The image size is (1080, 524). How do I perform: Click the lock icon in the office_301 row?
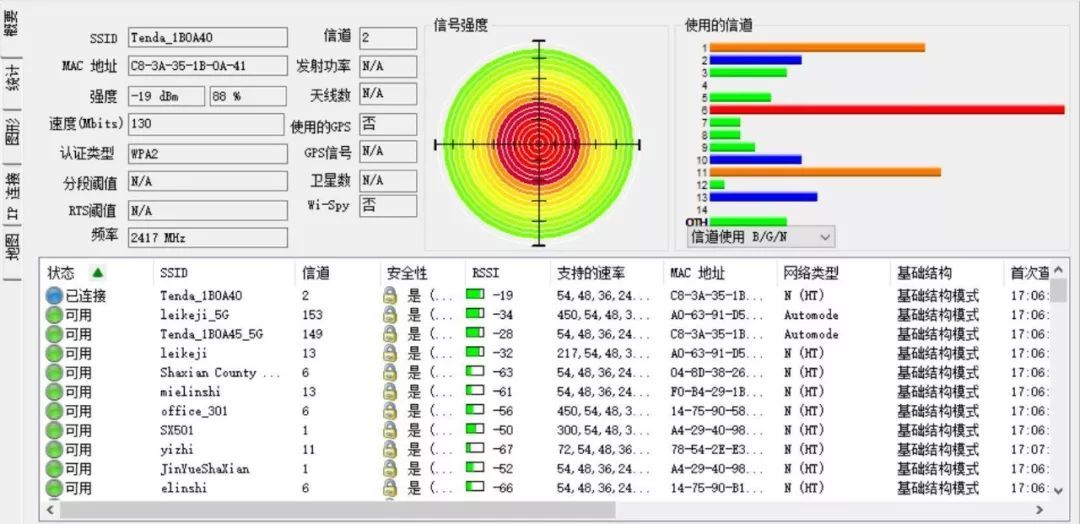click(x=390, y=411)
